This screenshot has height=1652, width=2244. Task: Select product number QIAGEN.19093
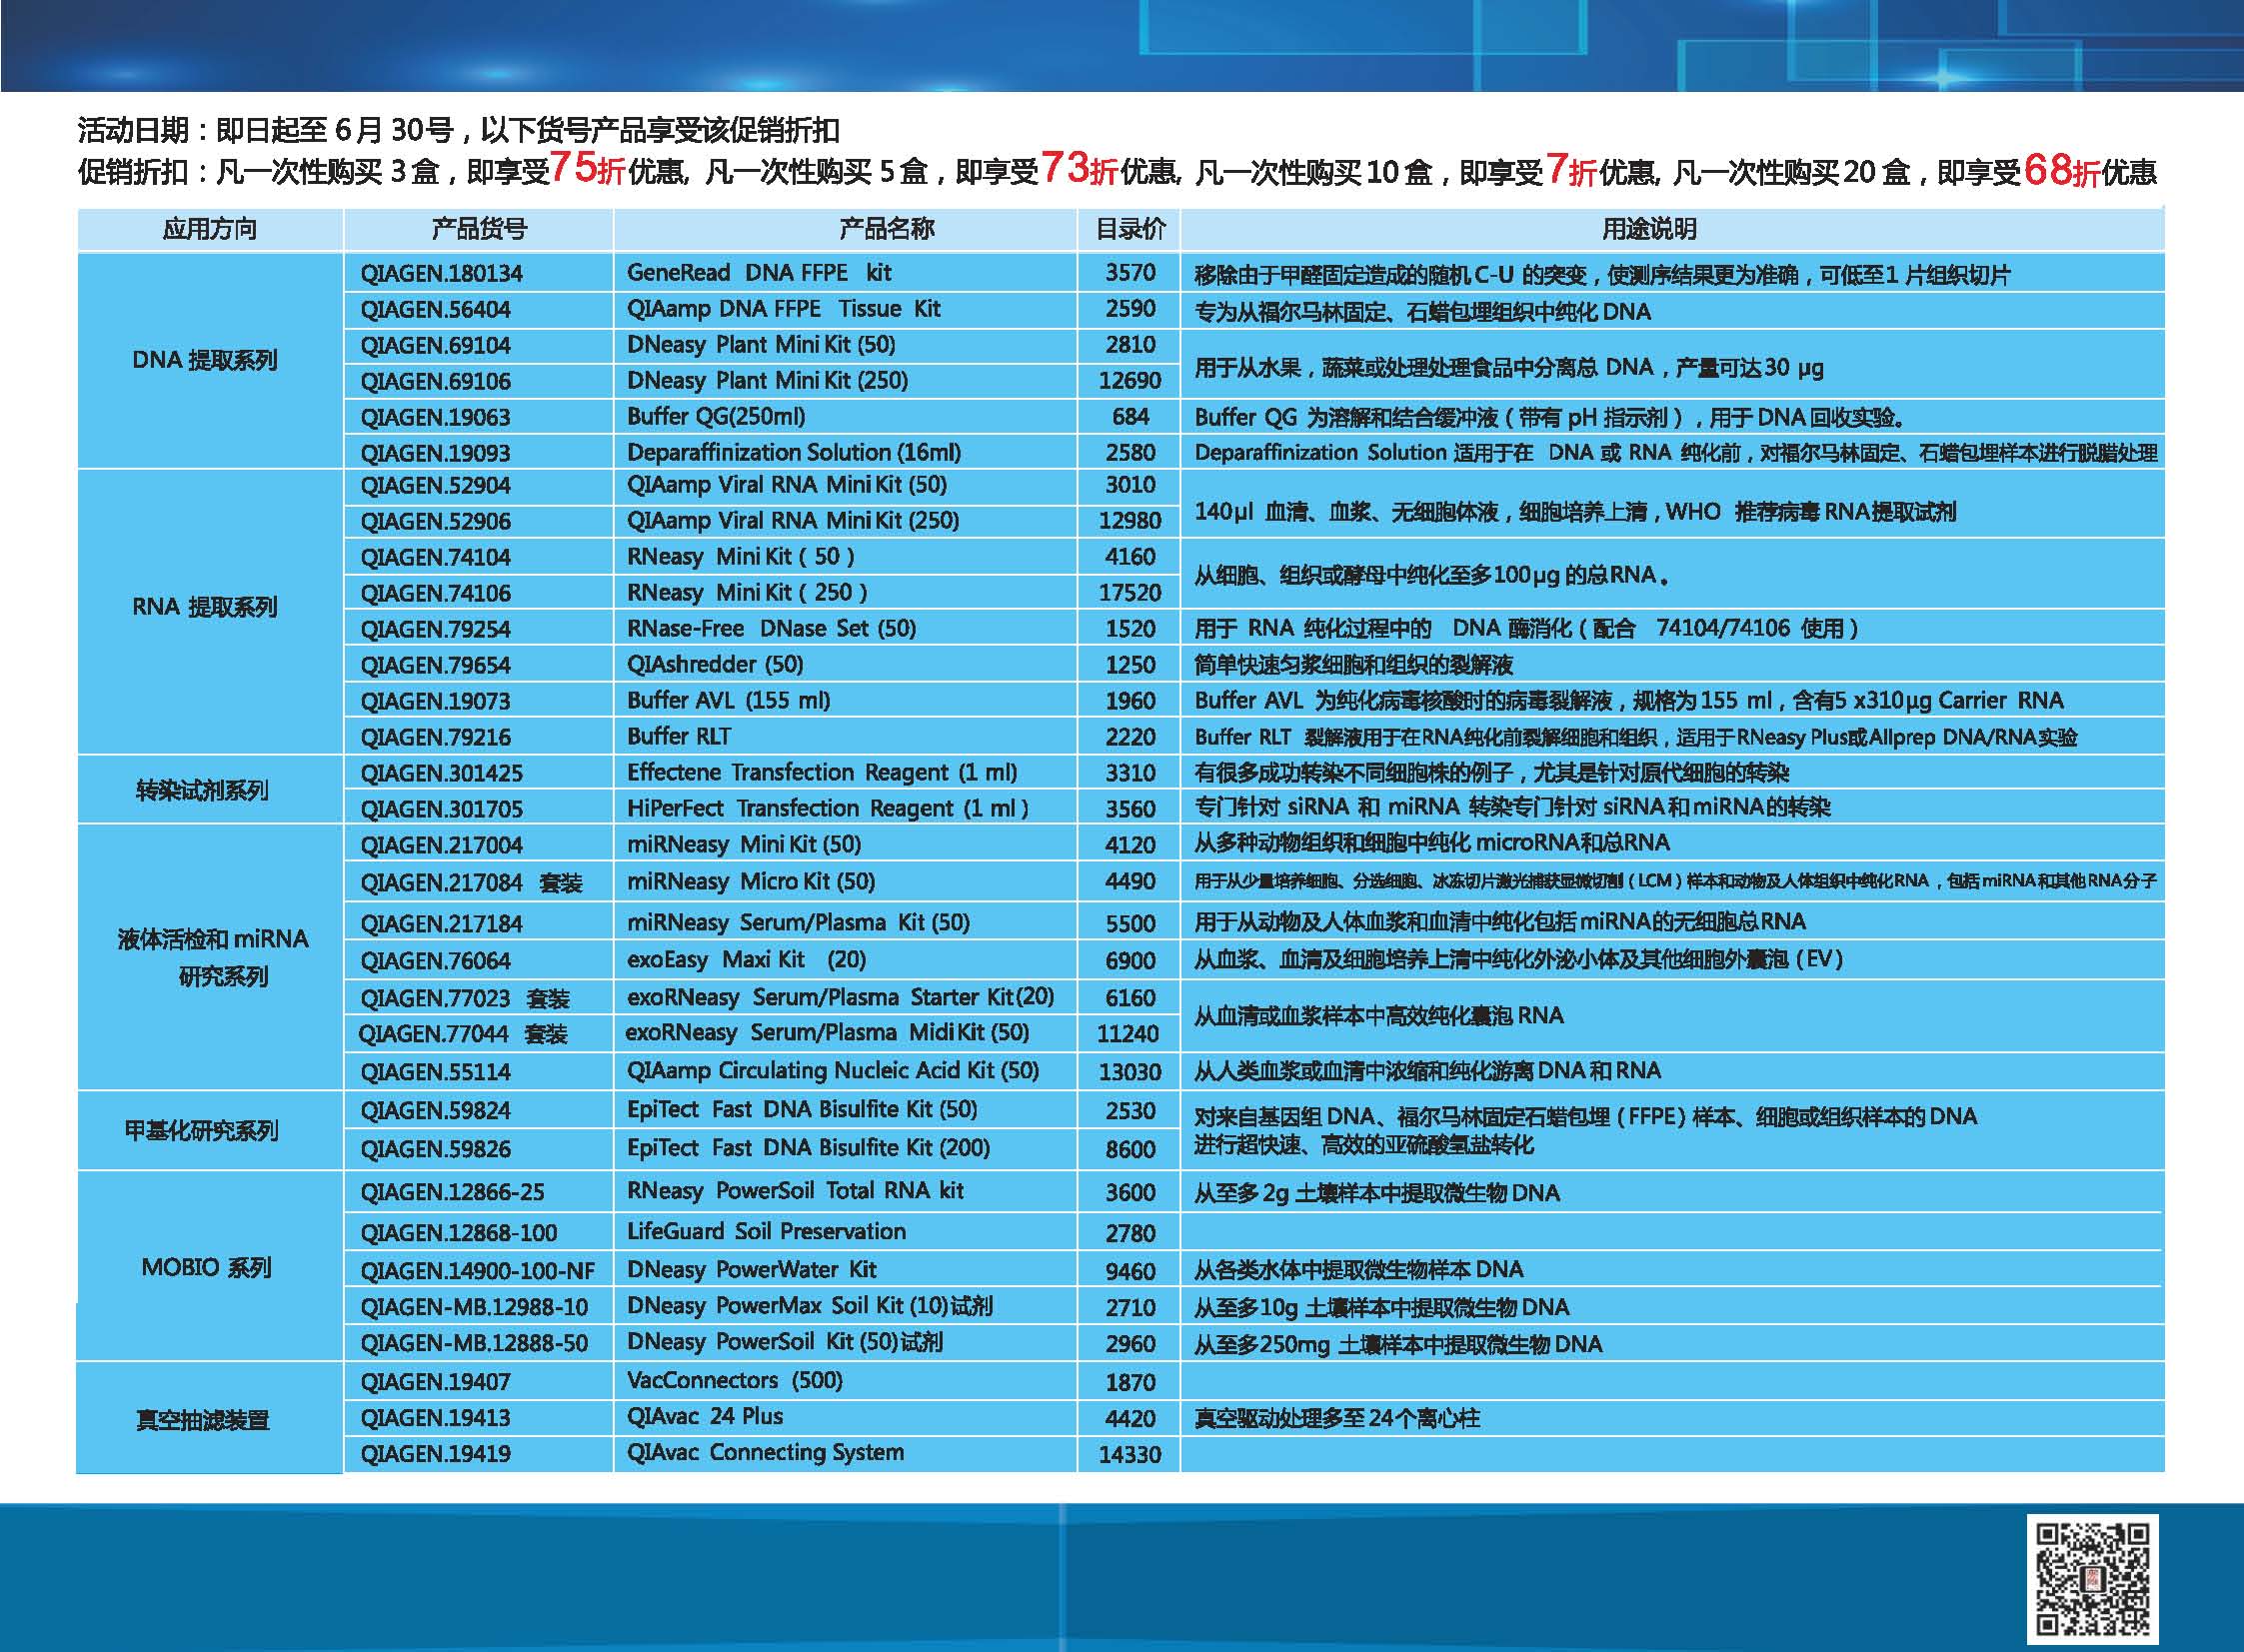click(x=436, y=453)
